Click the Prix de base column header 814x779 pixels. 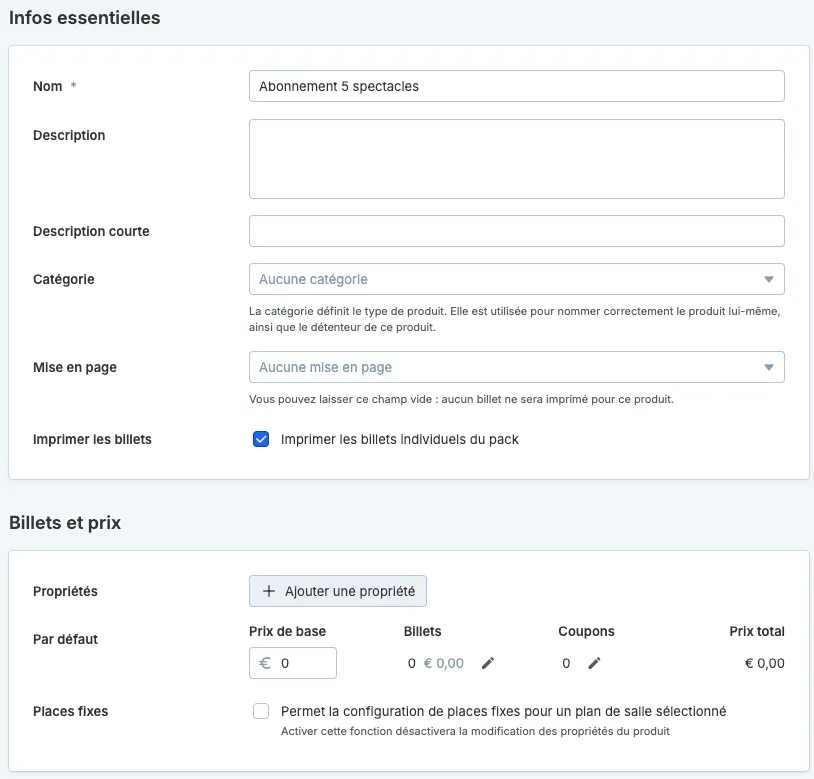click(x=288, y=632)
